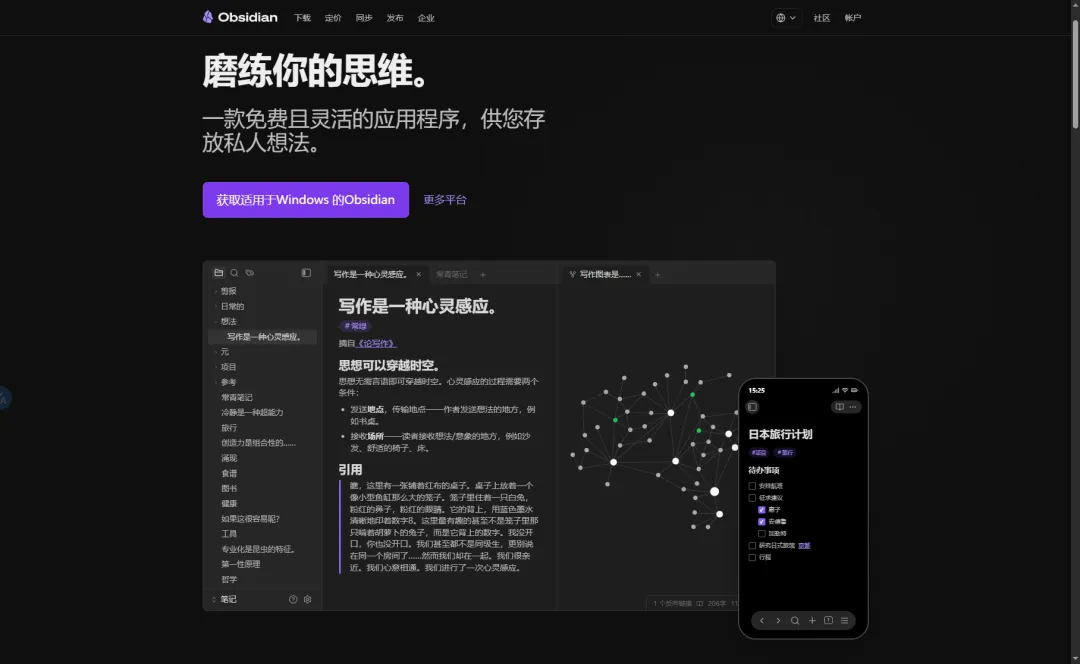The image size is (1080, 664).
Task: Open the 笔记 vault switcher
Action: coord(225,599)
